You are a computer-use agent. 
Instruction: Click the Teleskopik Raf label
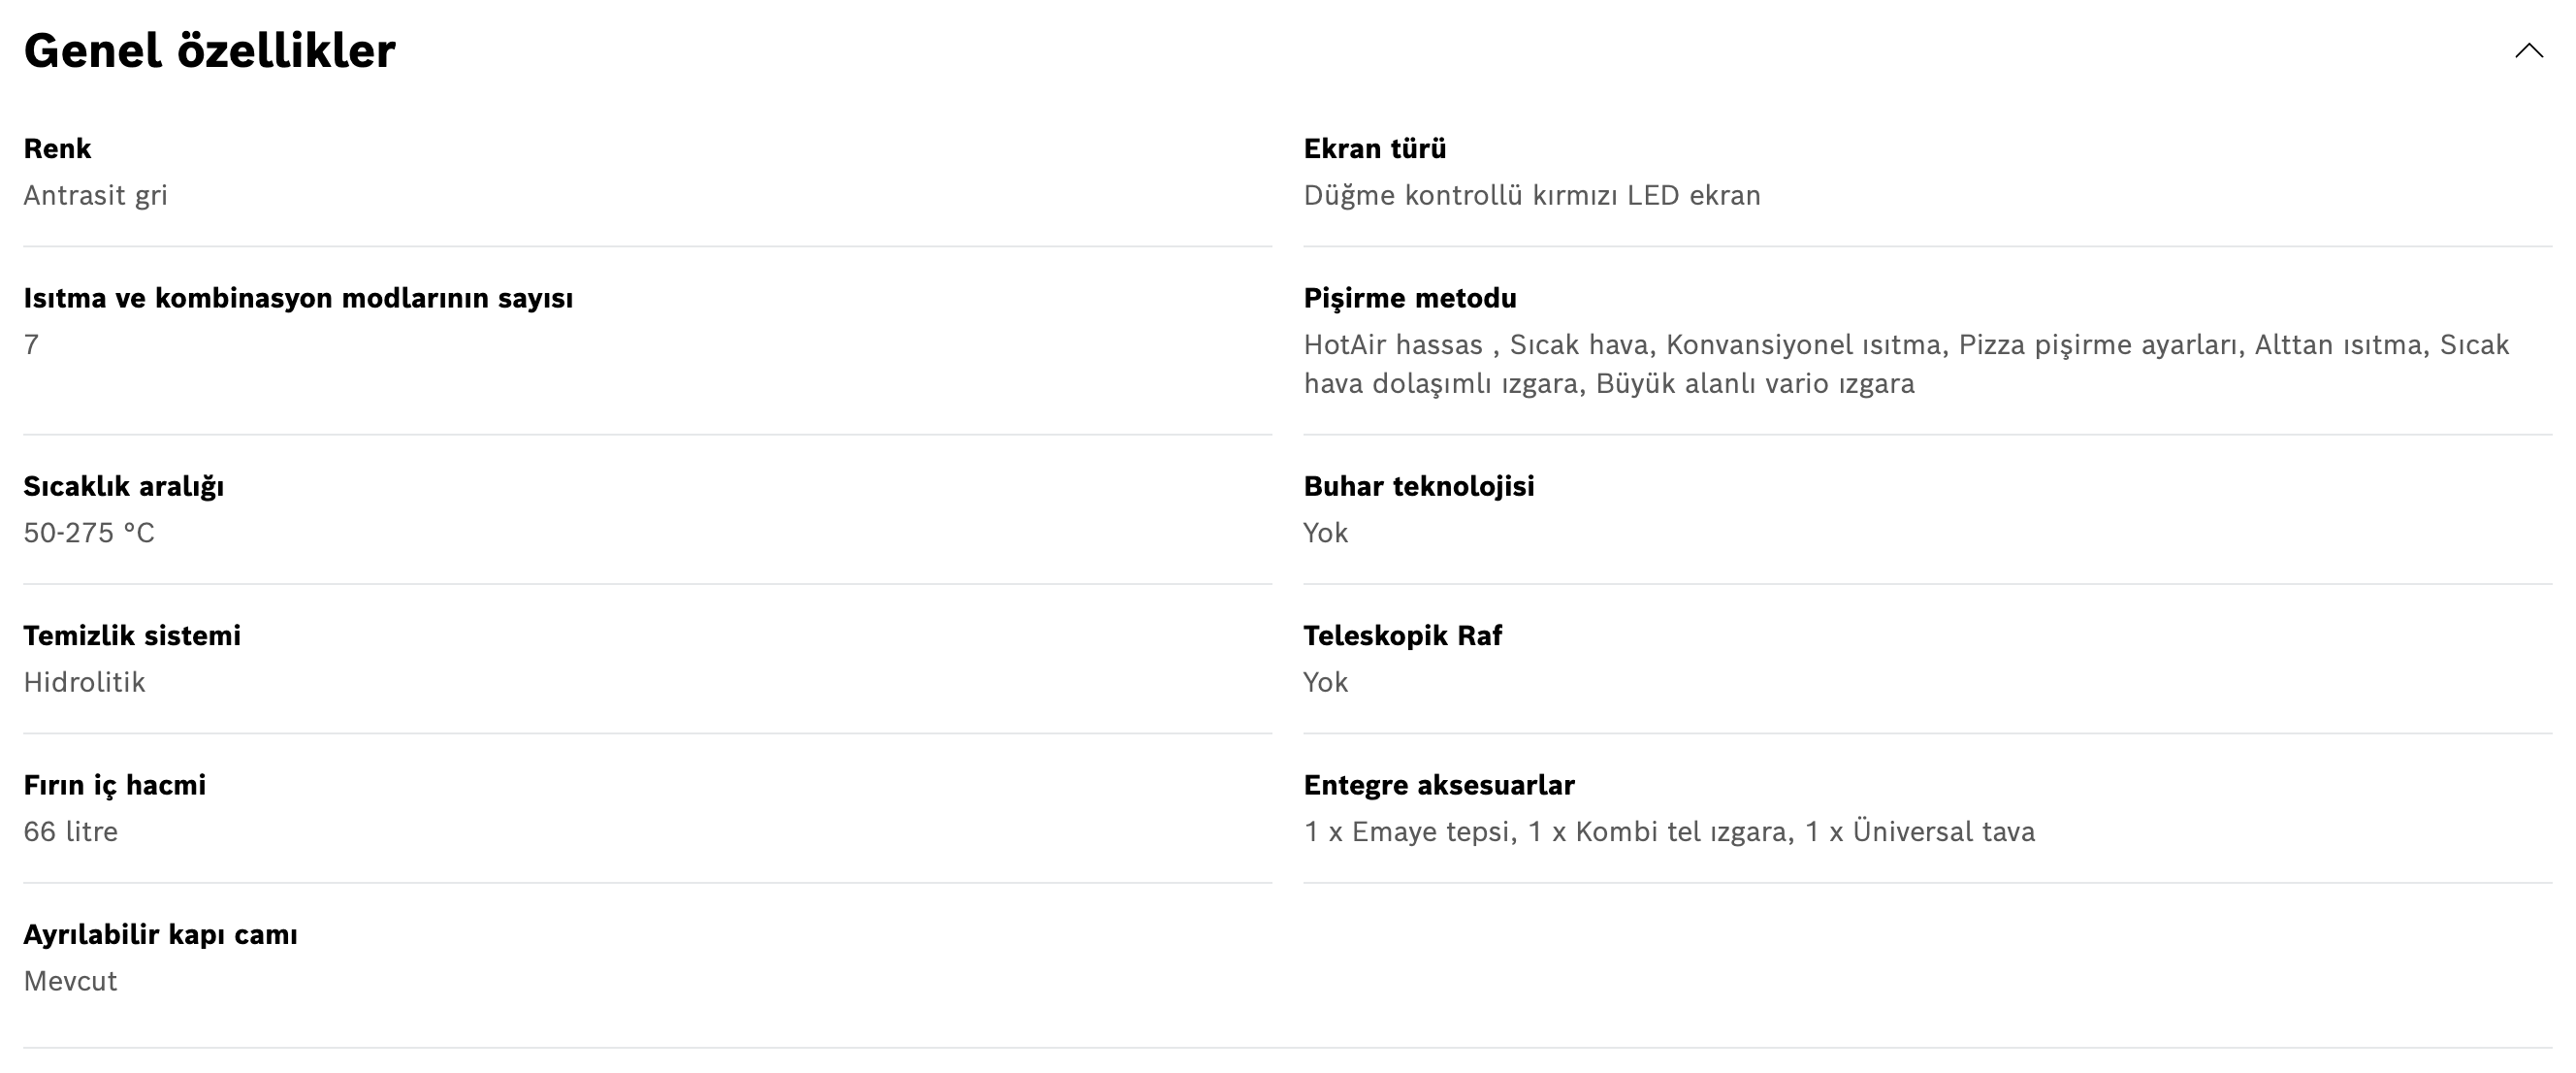[1402, 636]
